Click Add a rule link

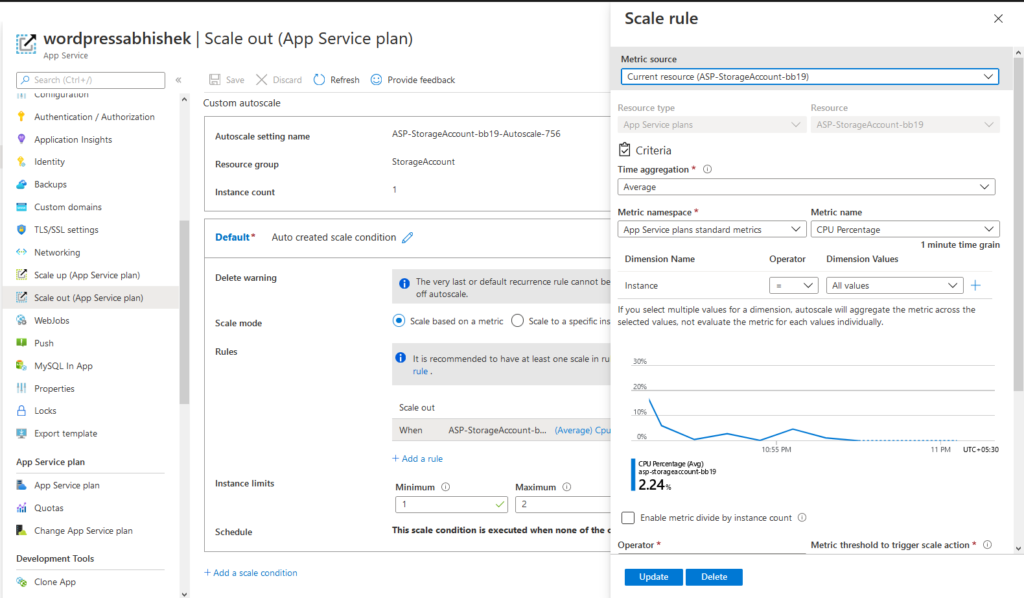[x=417, y=458]
